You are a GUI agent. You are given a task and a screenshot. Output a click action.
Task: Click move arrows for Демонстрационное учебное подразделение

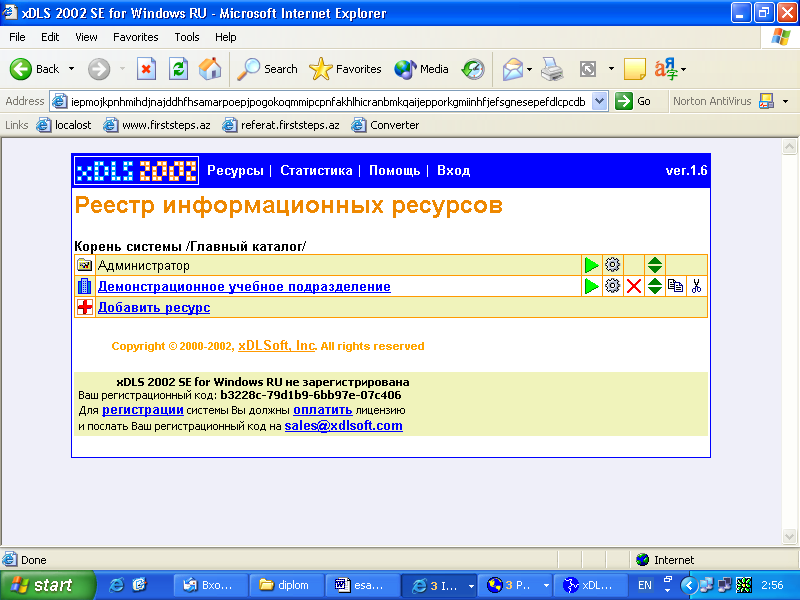(655, 286)
